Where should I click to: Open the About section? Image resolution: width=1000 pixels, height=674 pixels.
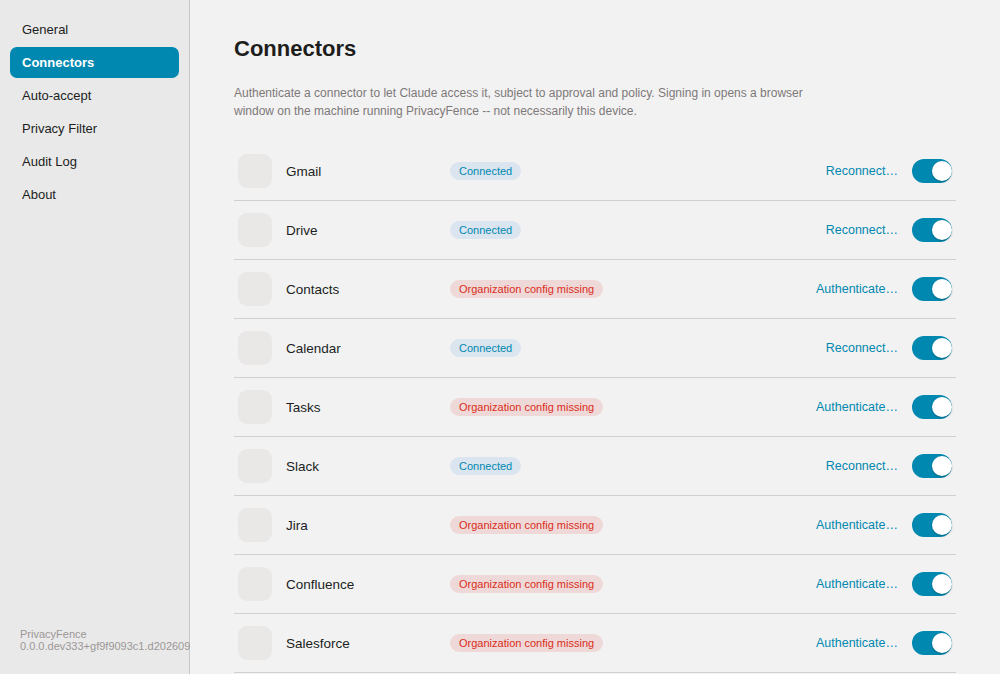pos(94,194)
